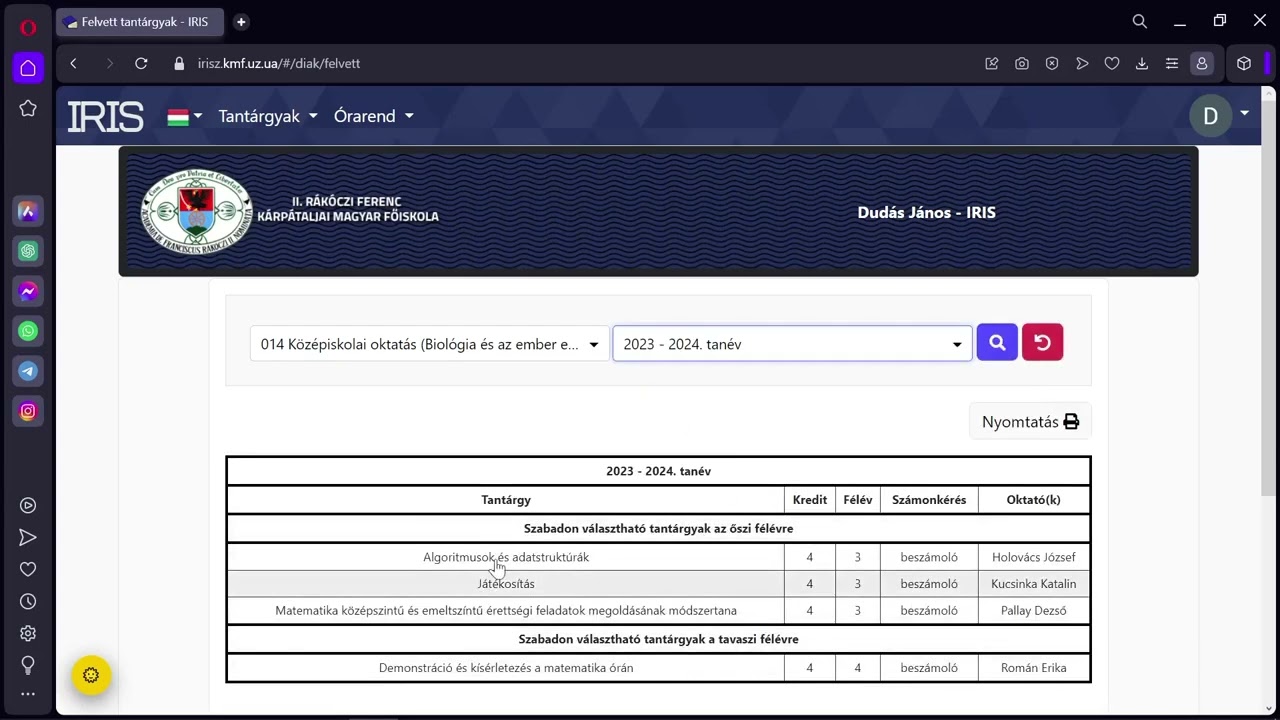Open Aria AI sidebar icon
1280x720 pixels.
point(28,211)
